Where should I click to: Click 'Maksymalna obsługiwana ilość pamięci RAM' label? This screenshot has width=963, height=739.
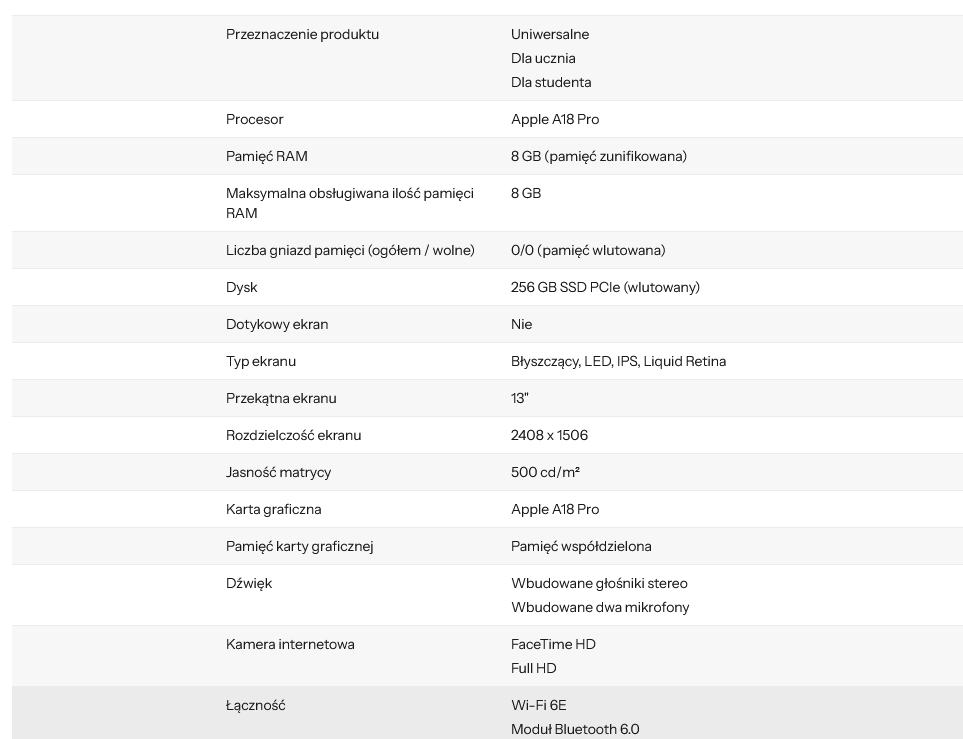click(349, 203)
